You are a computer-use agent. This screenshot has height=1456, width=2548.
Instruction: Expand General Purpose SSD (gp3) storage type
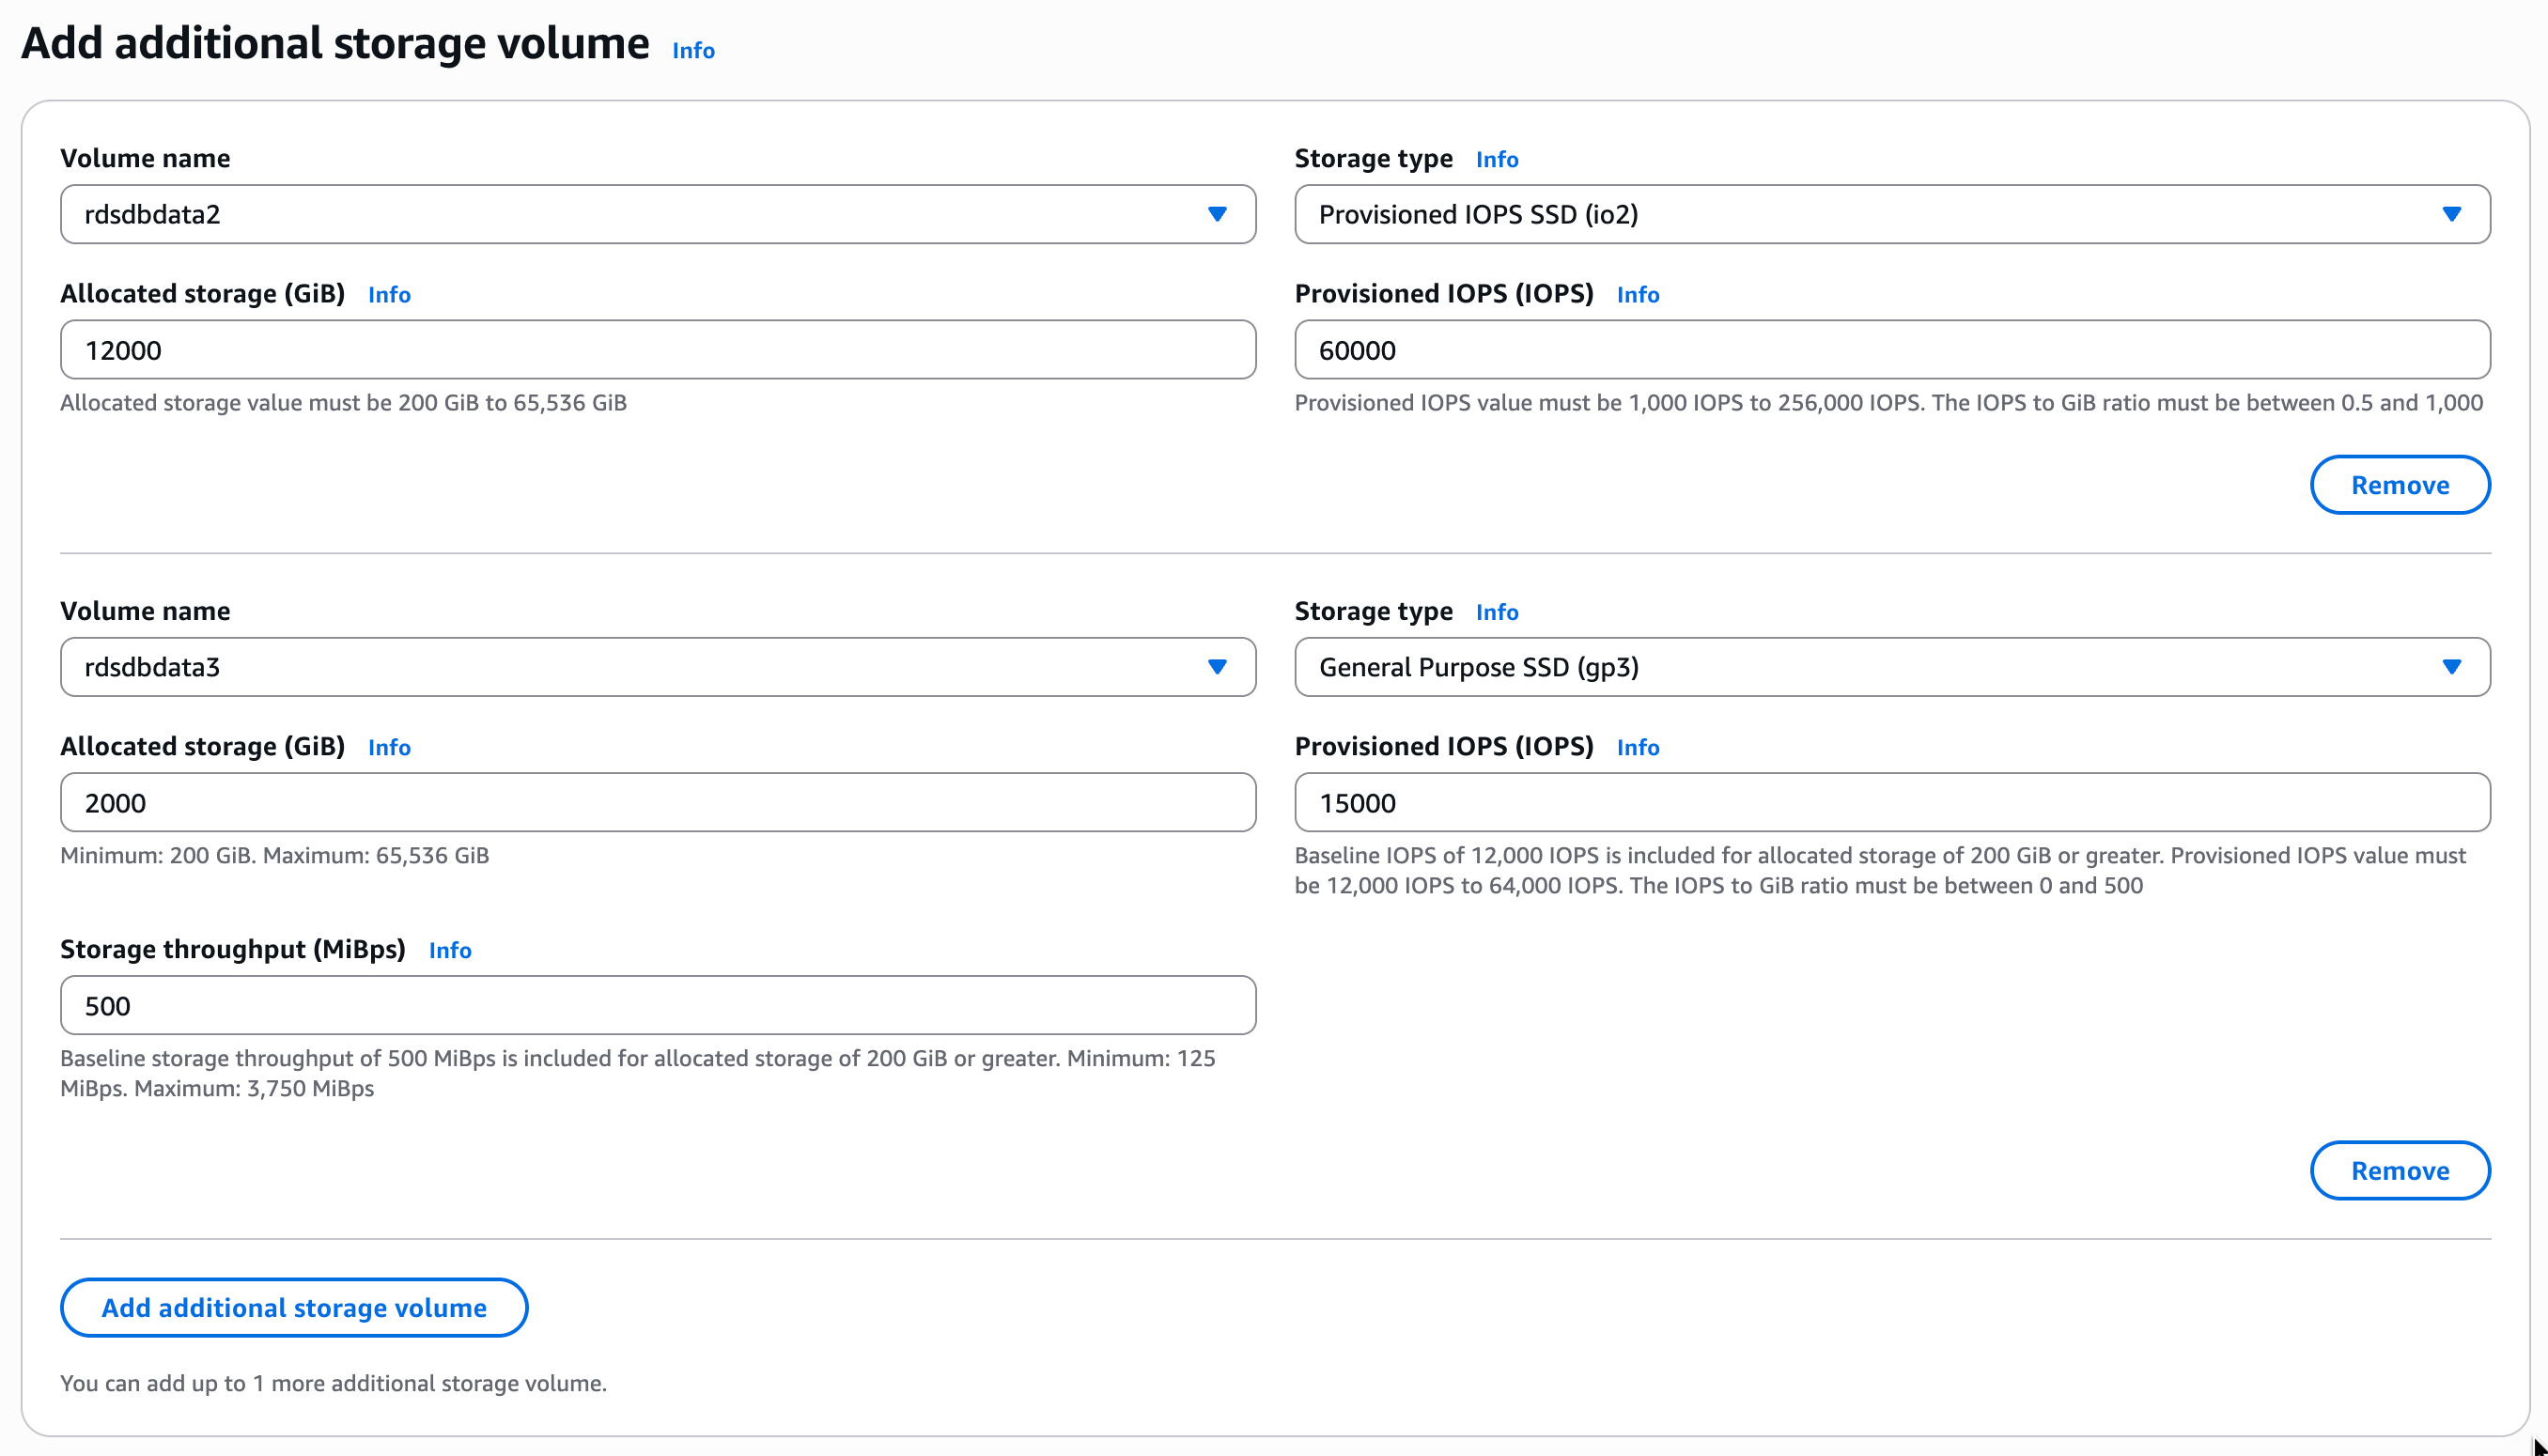tap(1891, 667)
